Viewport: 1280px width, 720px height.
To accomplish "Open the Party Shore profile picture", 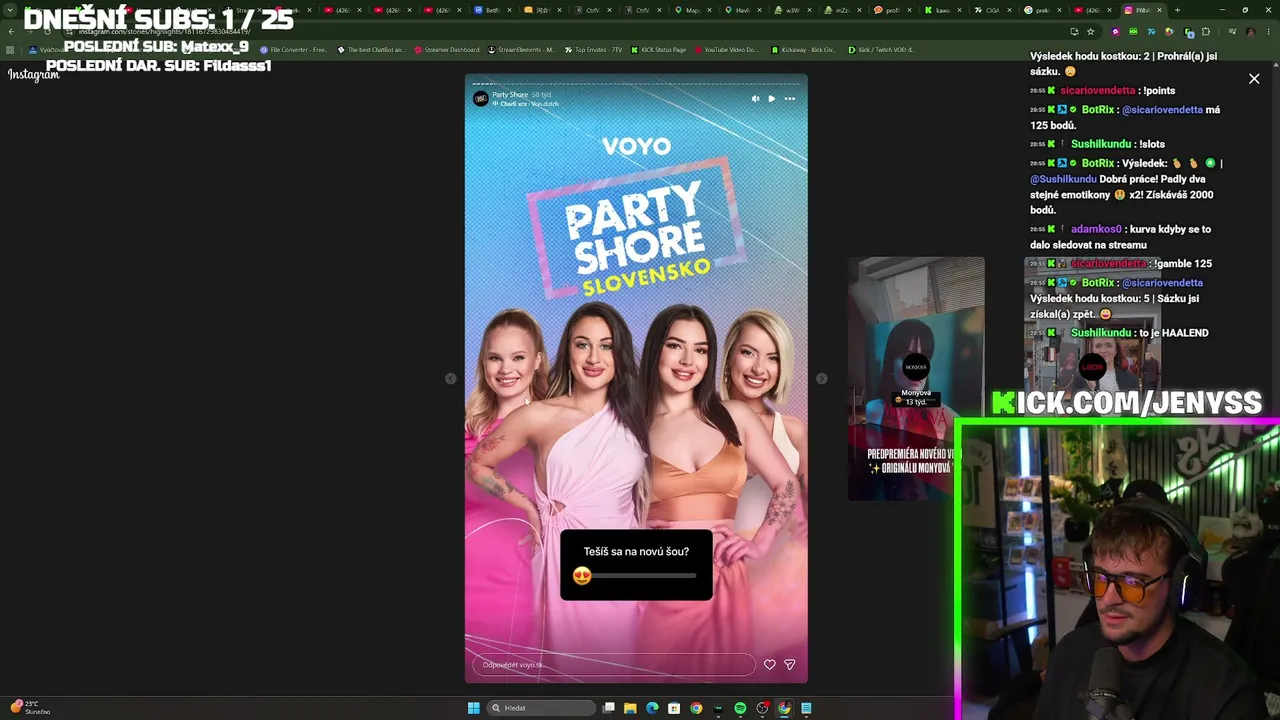I will (x=481, y=99).
